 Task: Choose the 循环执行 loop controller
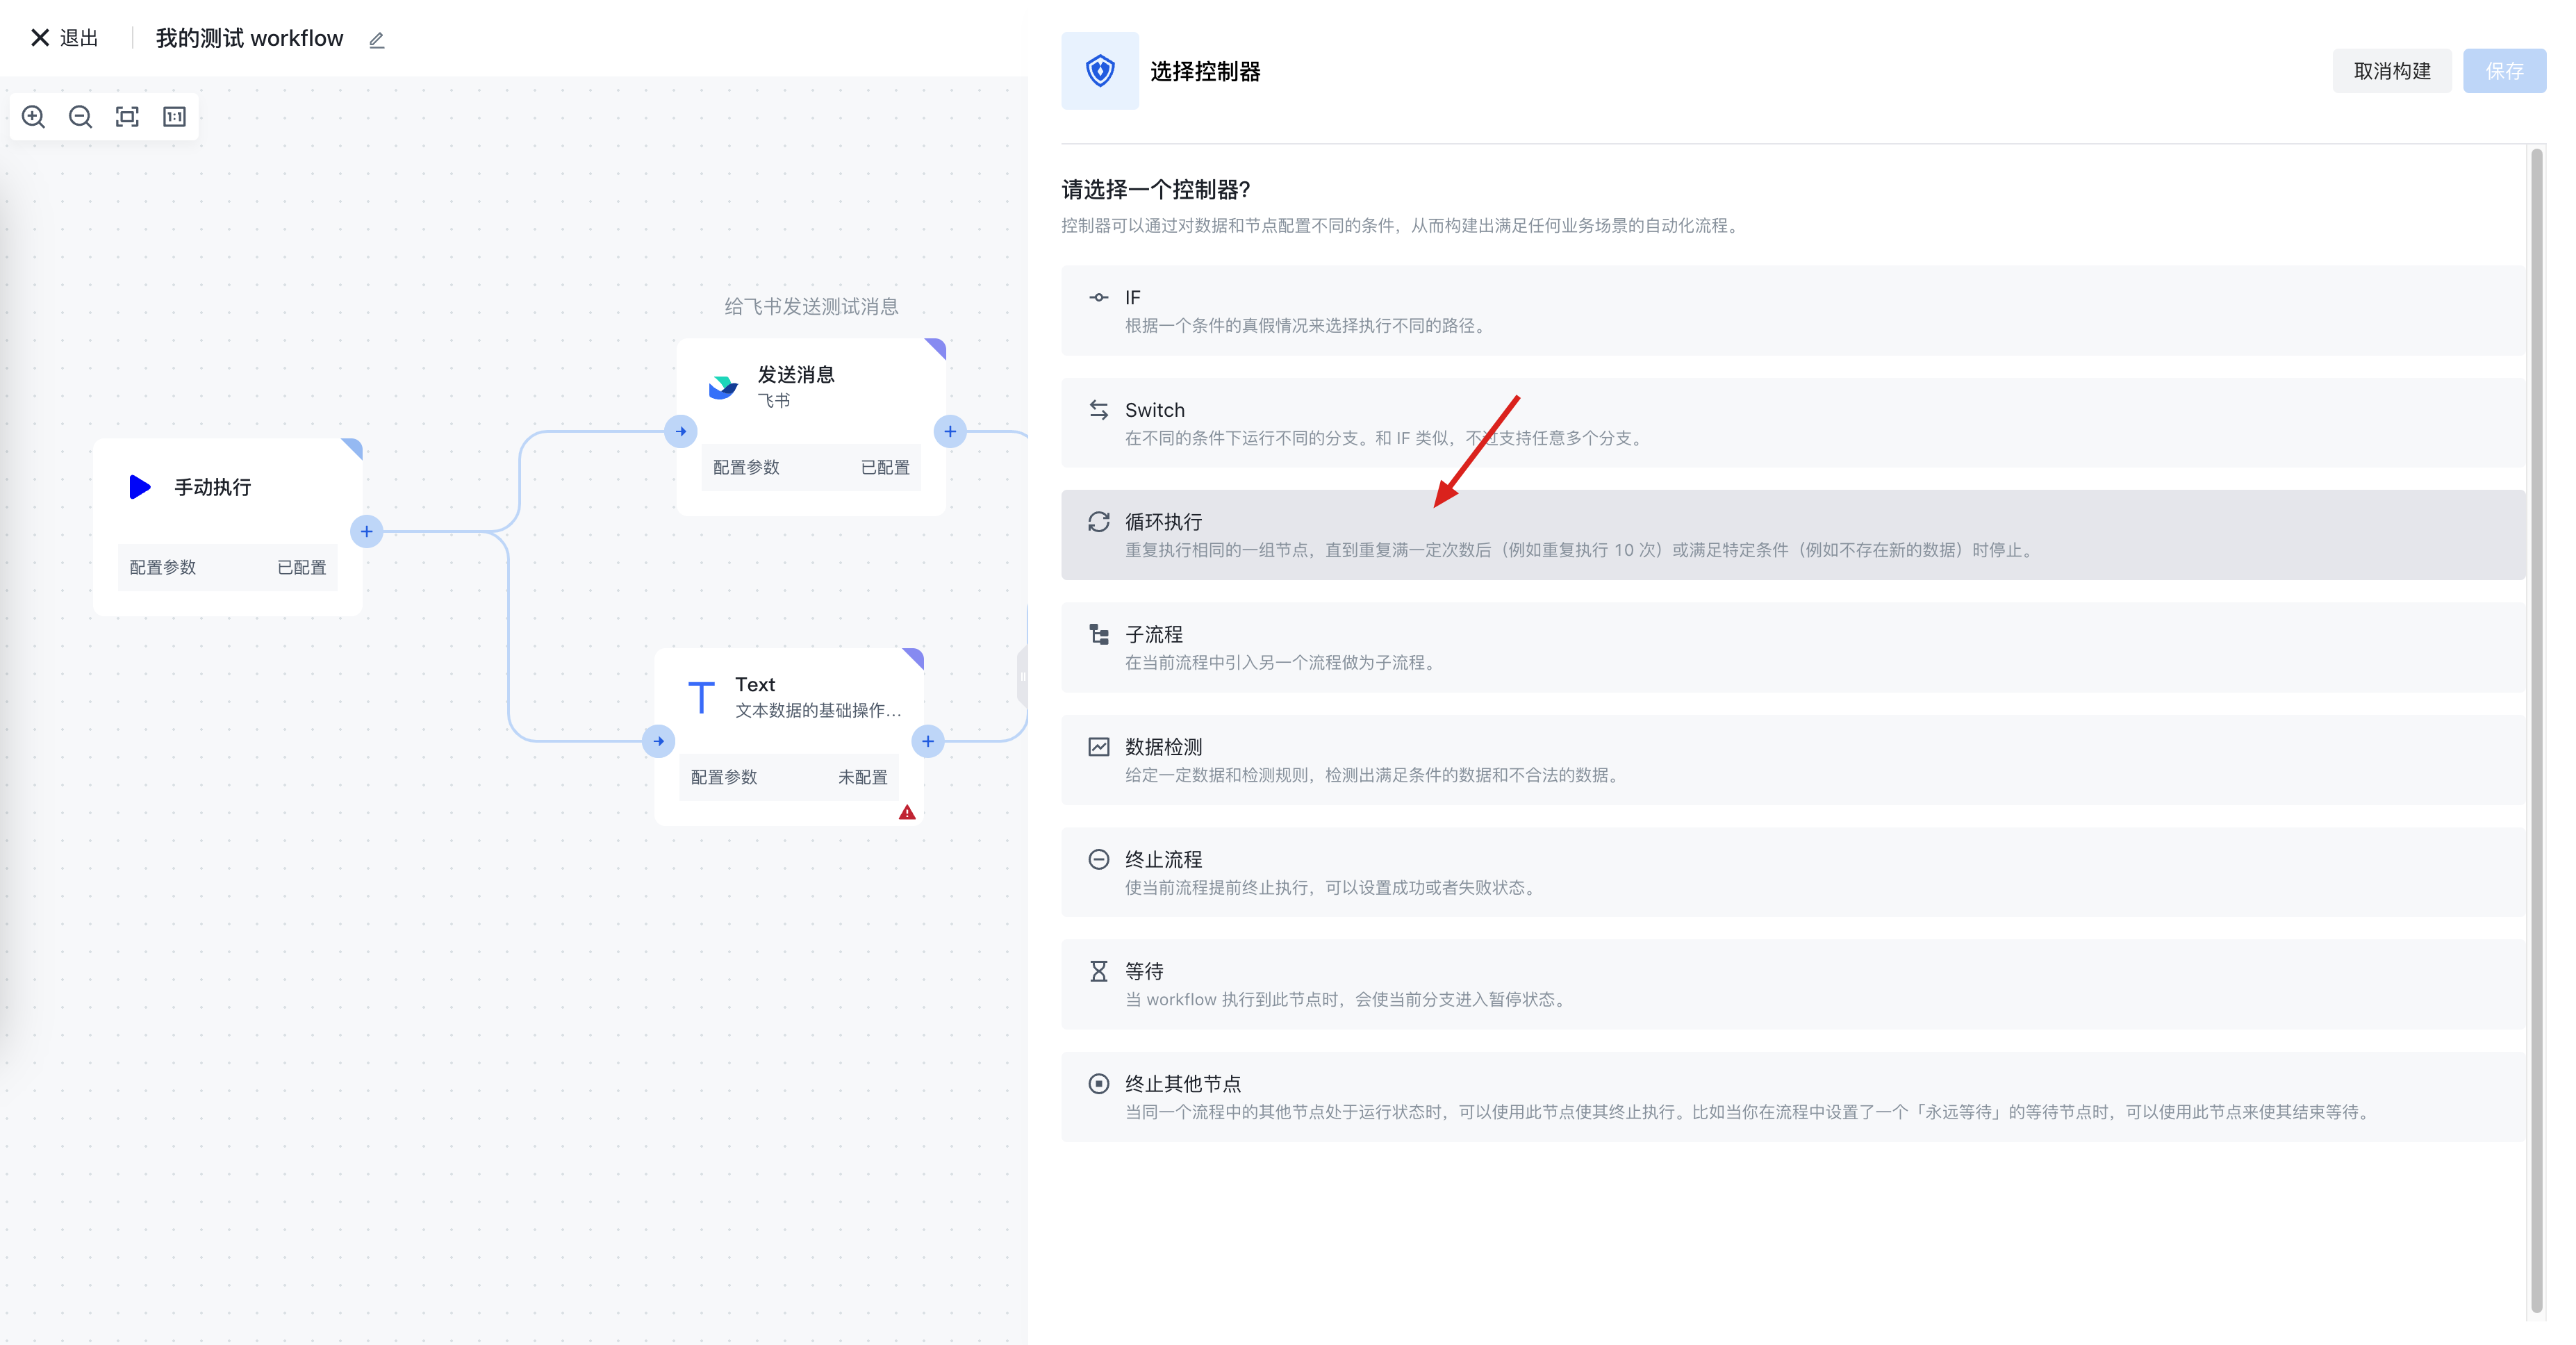tap(1790, 535)
